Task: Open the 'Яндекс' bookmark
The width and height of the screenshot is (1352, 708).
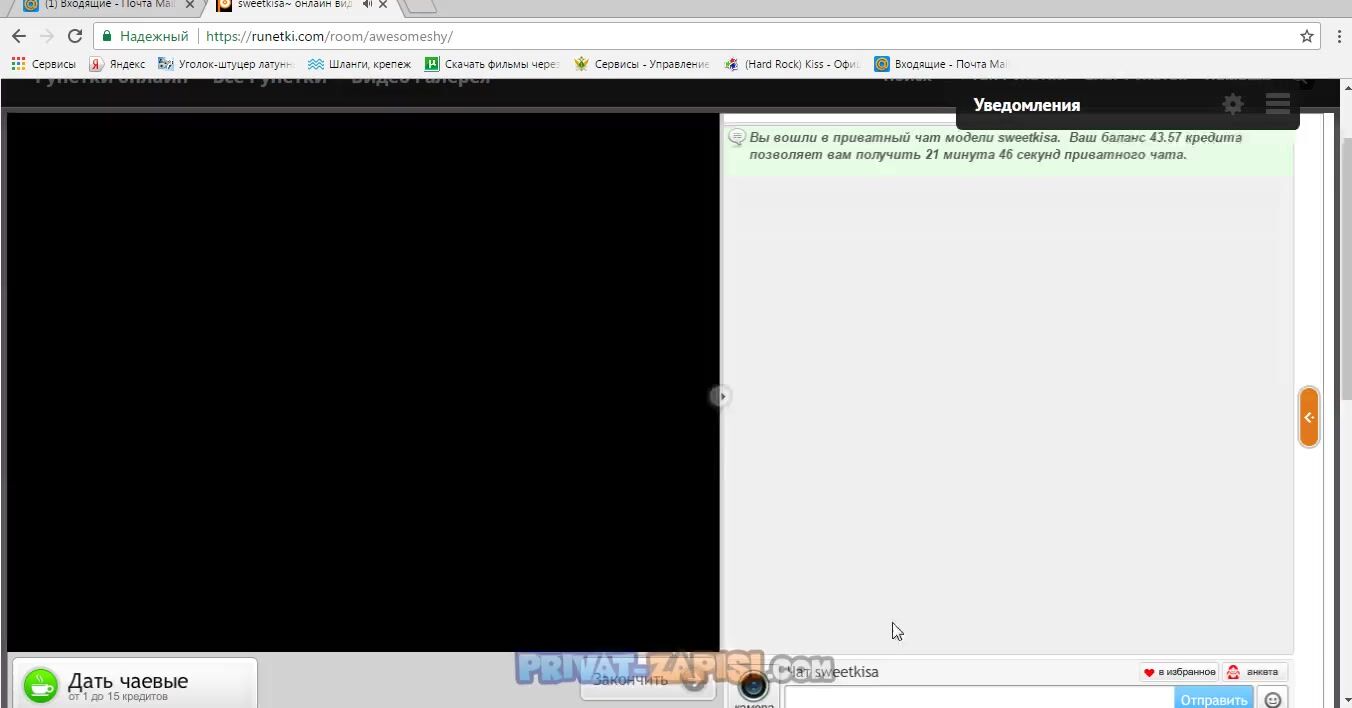Action: [117, 64]
